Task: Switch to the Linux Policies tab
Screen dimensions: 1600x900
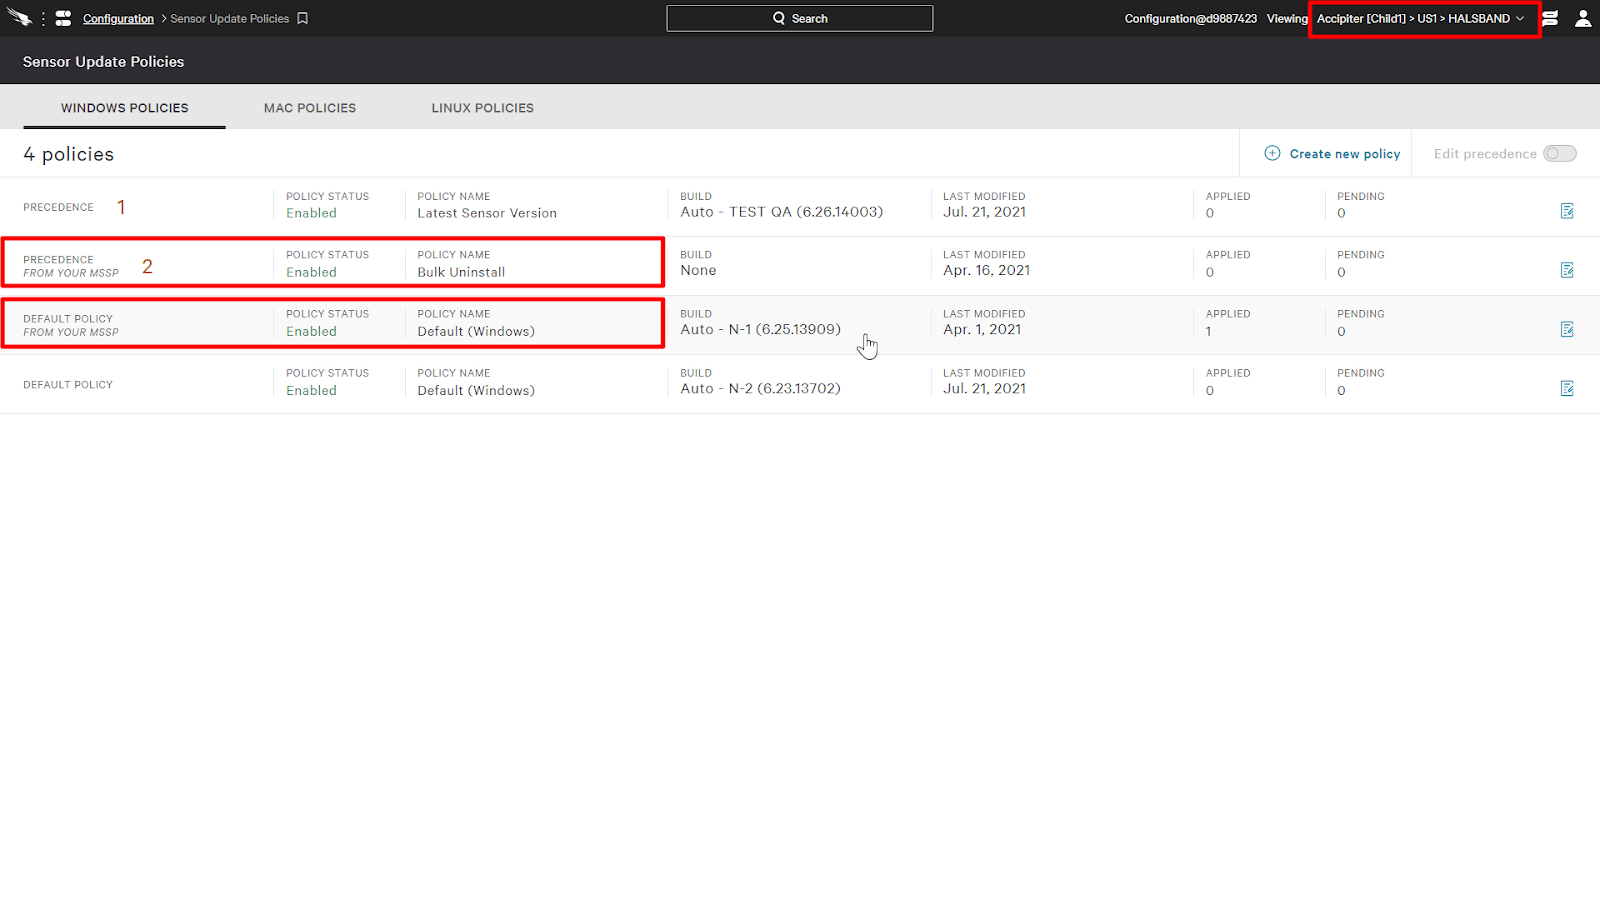Action: coord(483,108)
